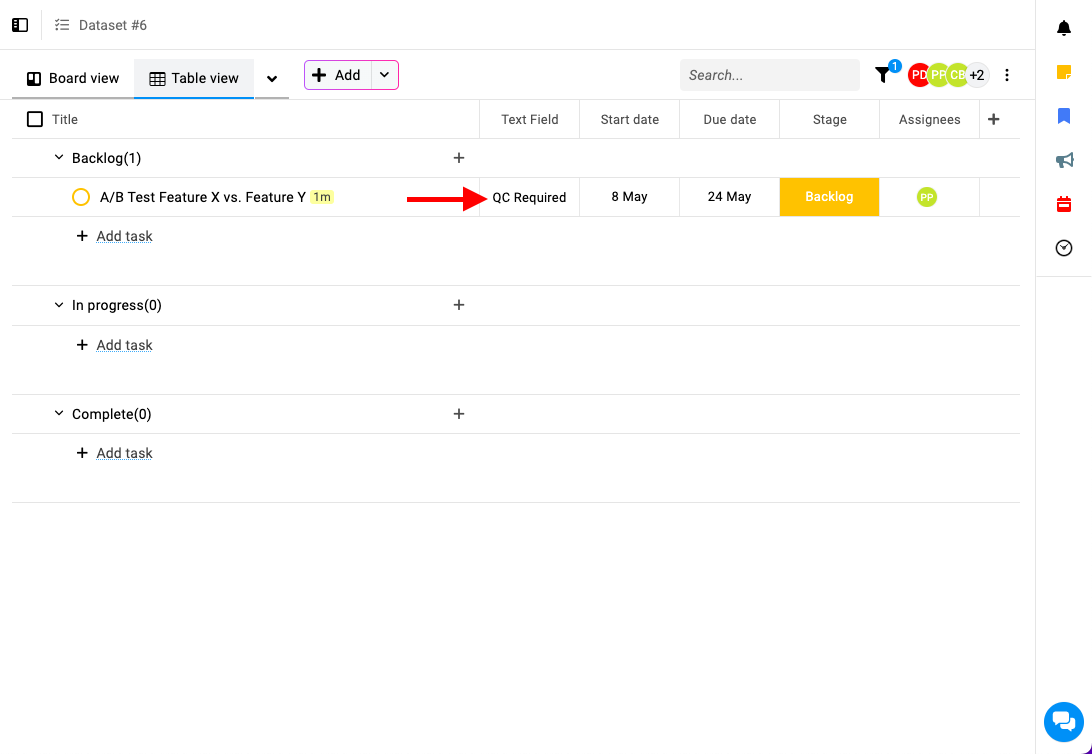This screenshot has height=754, width=1092.
Task: Mark A/B Test task complete circle
Action: (x=81, y=197)
